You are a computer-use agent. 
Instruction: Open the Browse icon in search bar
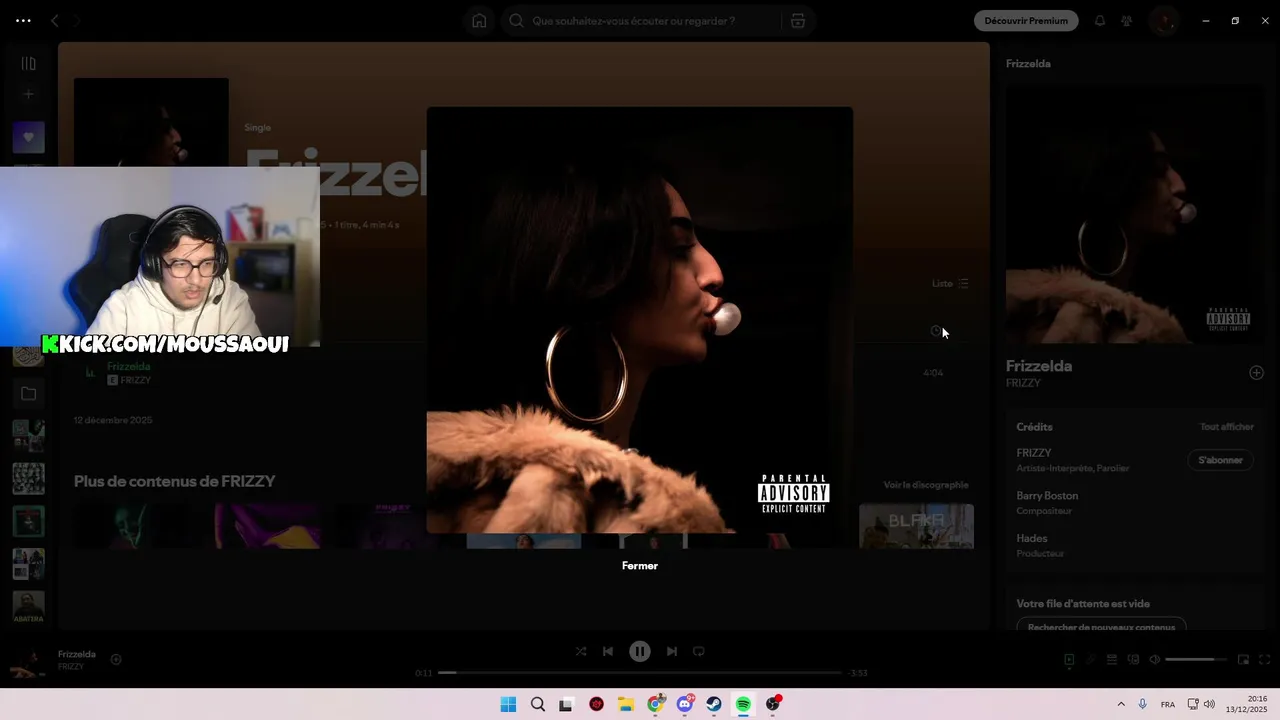[x=797, y=21]
